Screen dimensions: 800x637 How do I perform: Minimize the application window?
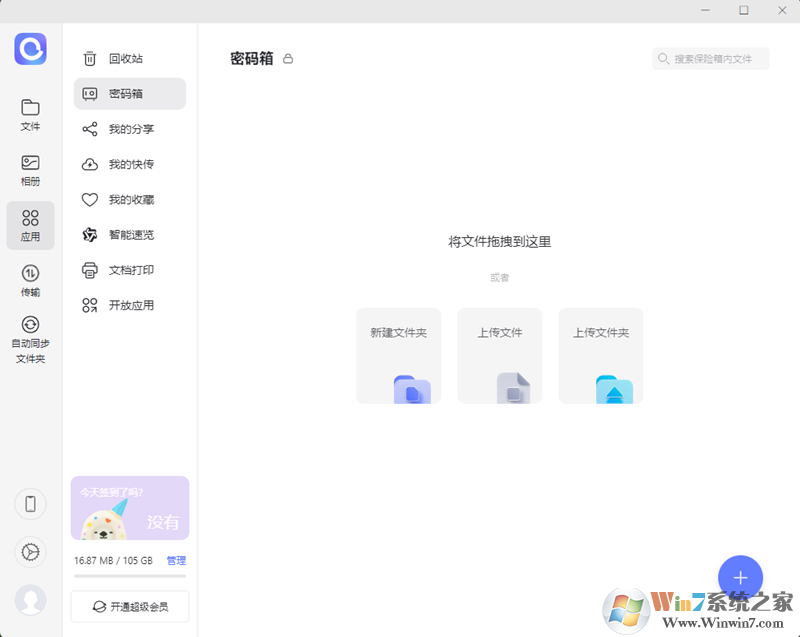pyautogui.click(x=705, y=10)
